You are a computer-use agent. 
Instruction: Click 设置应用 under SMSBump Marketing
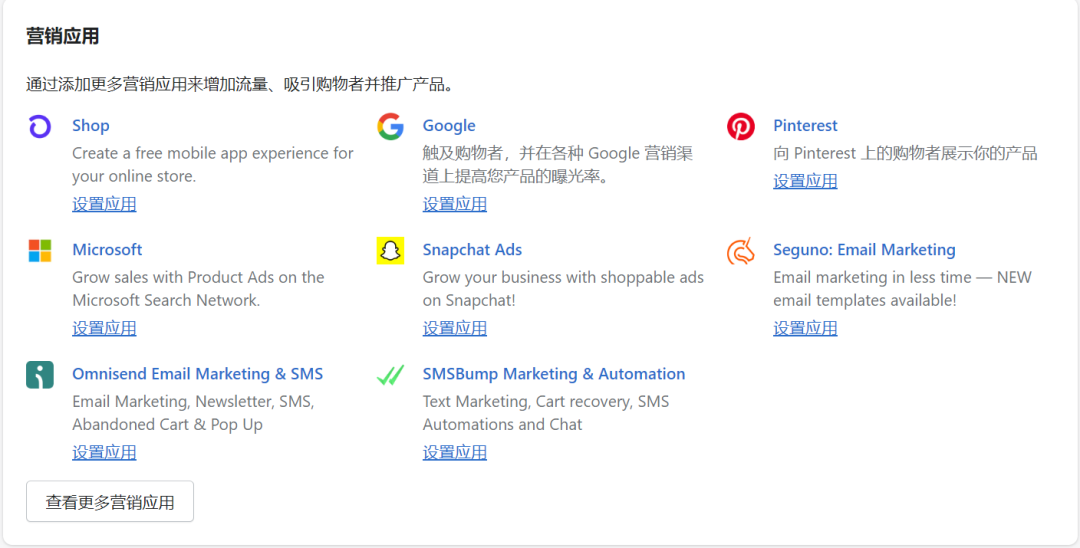pos(455,452)
